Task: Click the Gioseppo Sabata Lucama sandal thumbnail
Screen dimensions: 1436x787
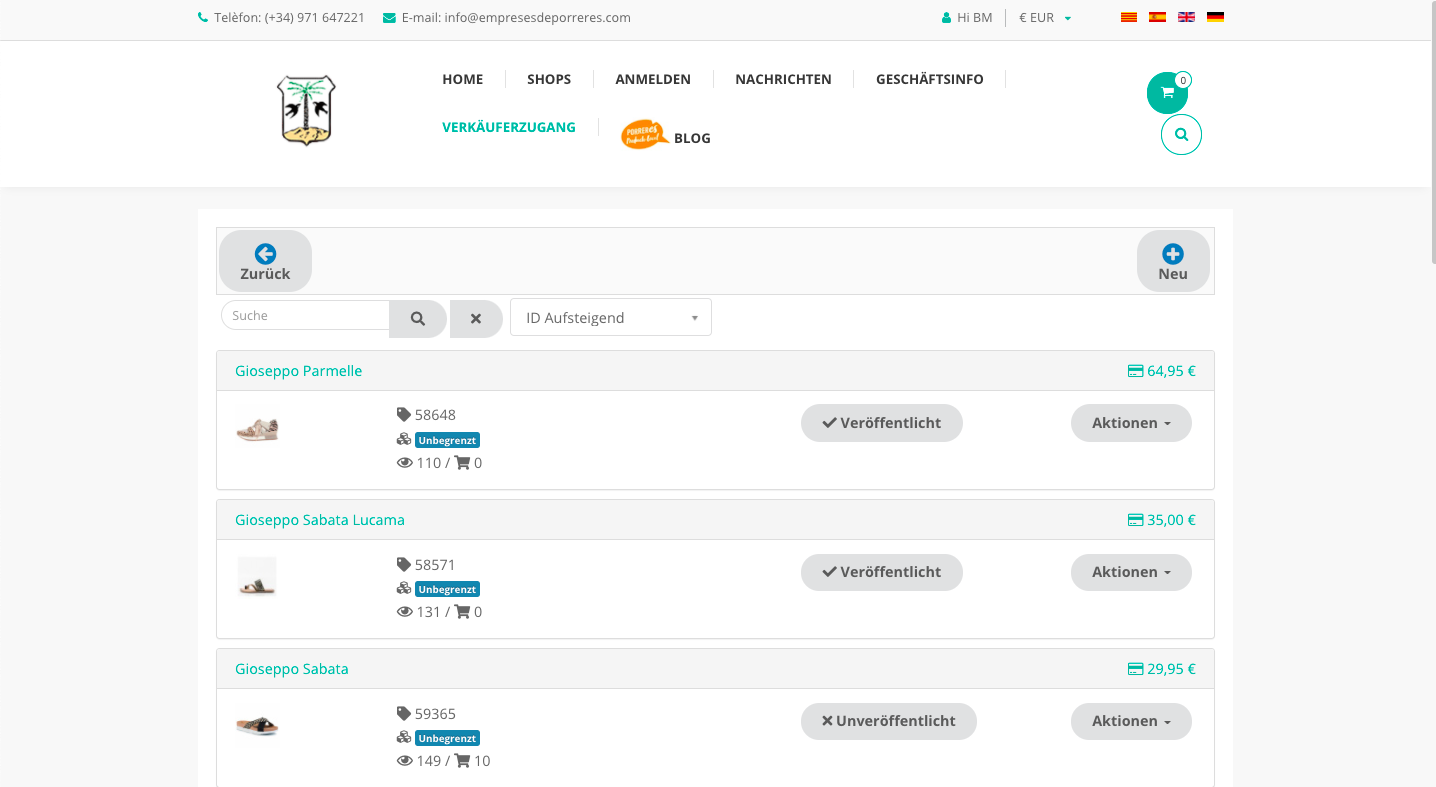Action: tap(257, 577)
